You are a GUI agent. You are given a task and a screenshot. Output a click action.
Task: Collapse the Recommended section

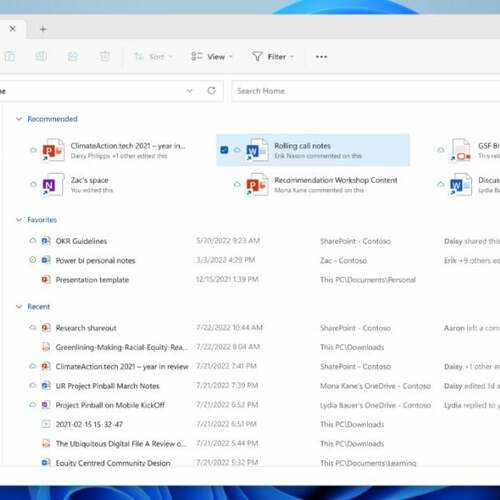click(19, 119)
